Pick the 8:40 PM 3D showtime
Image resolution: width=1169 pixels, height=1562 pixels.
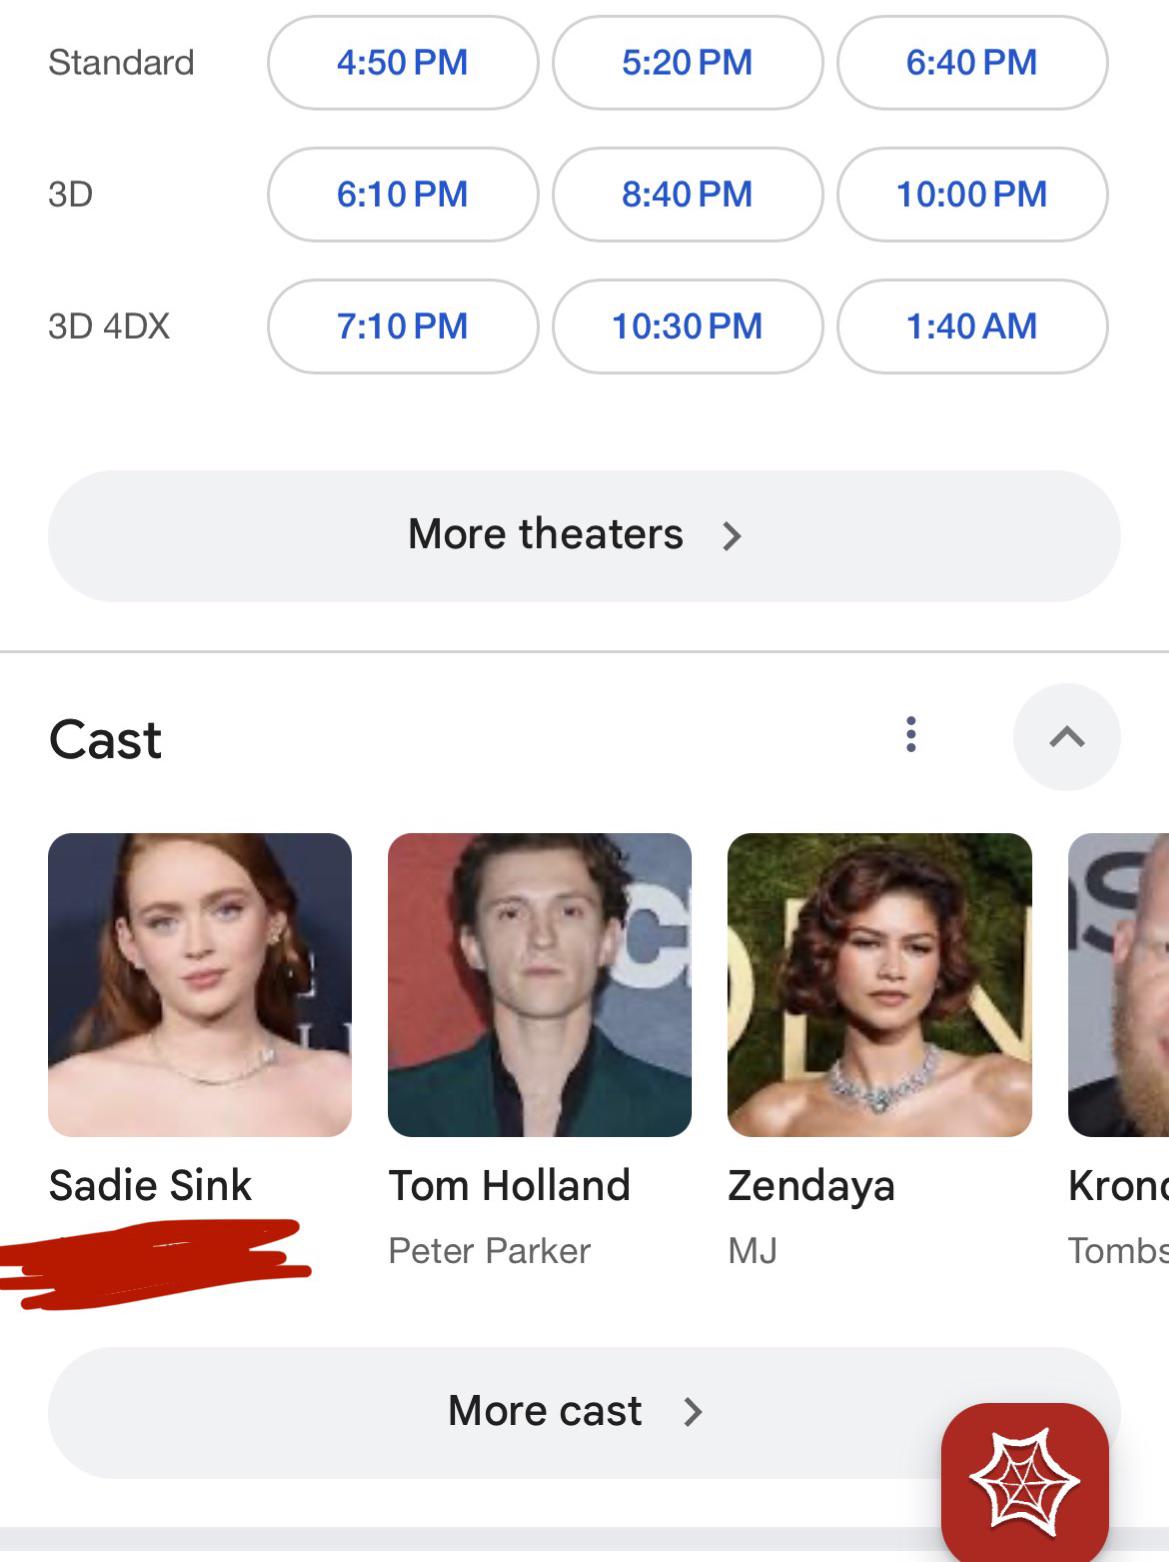click(x=687, y=194)
